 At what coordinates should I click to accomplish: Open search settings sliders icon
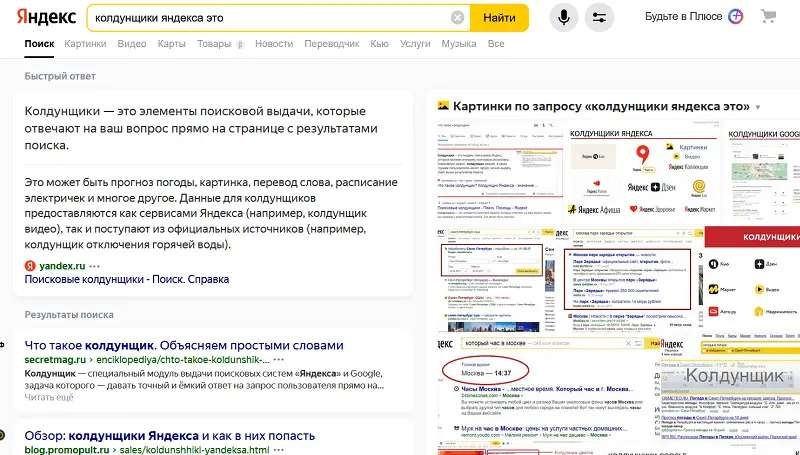(x=599, y=17)
